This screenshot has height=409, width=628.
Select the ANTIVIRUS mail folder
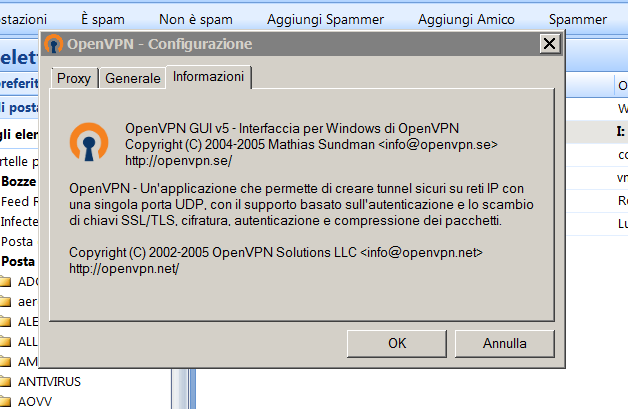pos(49,381)
